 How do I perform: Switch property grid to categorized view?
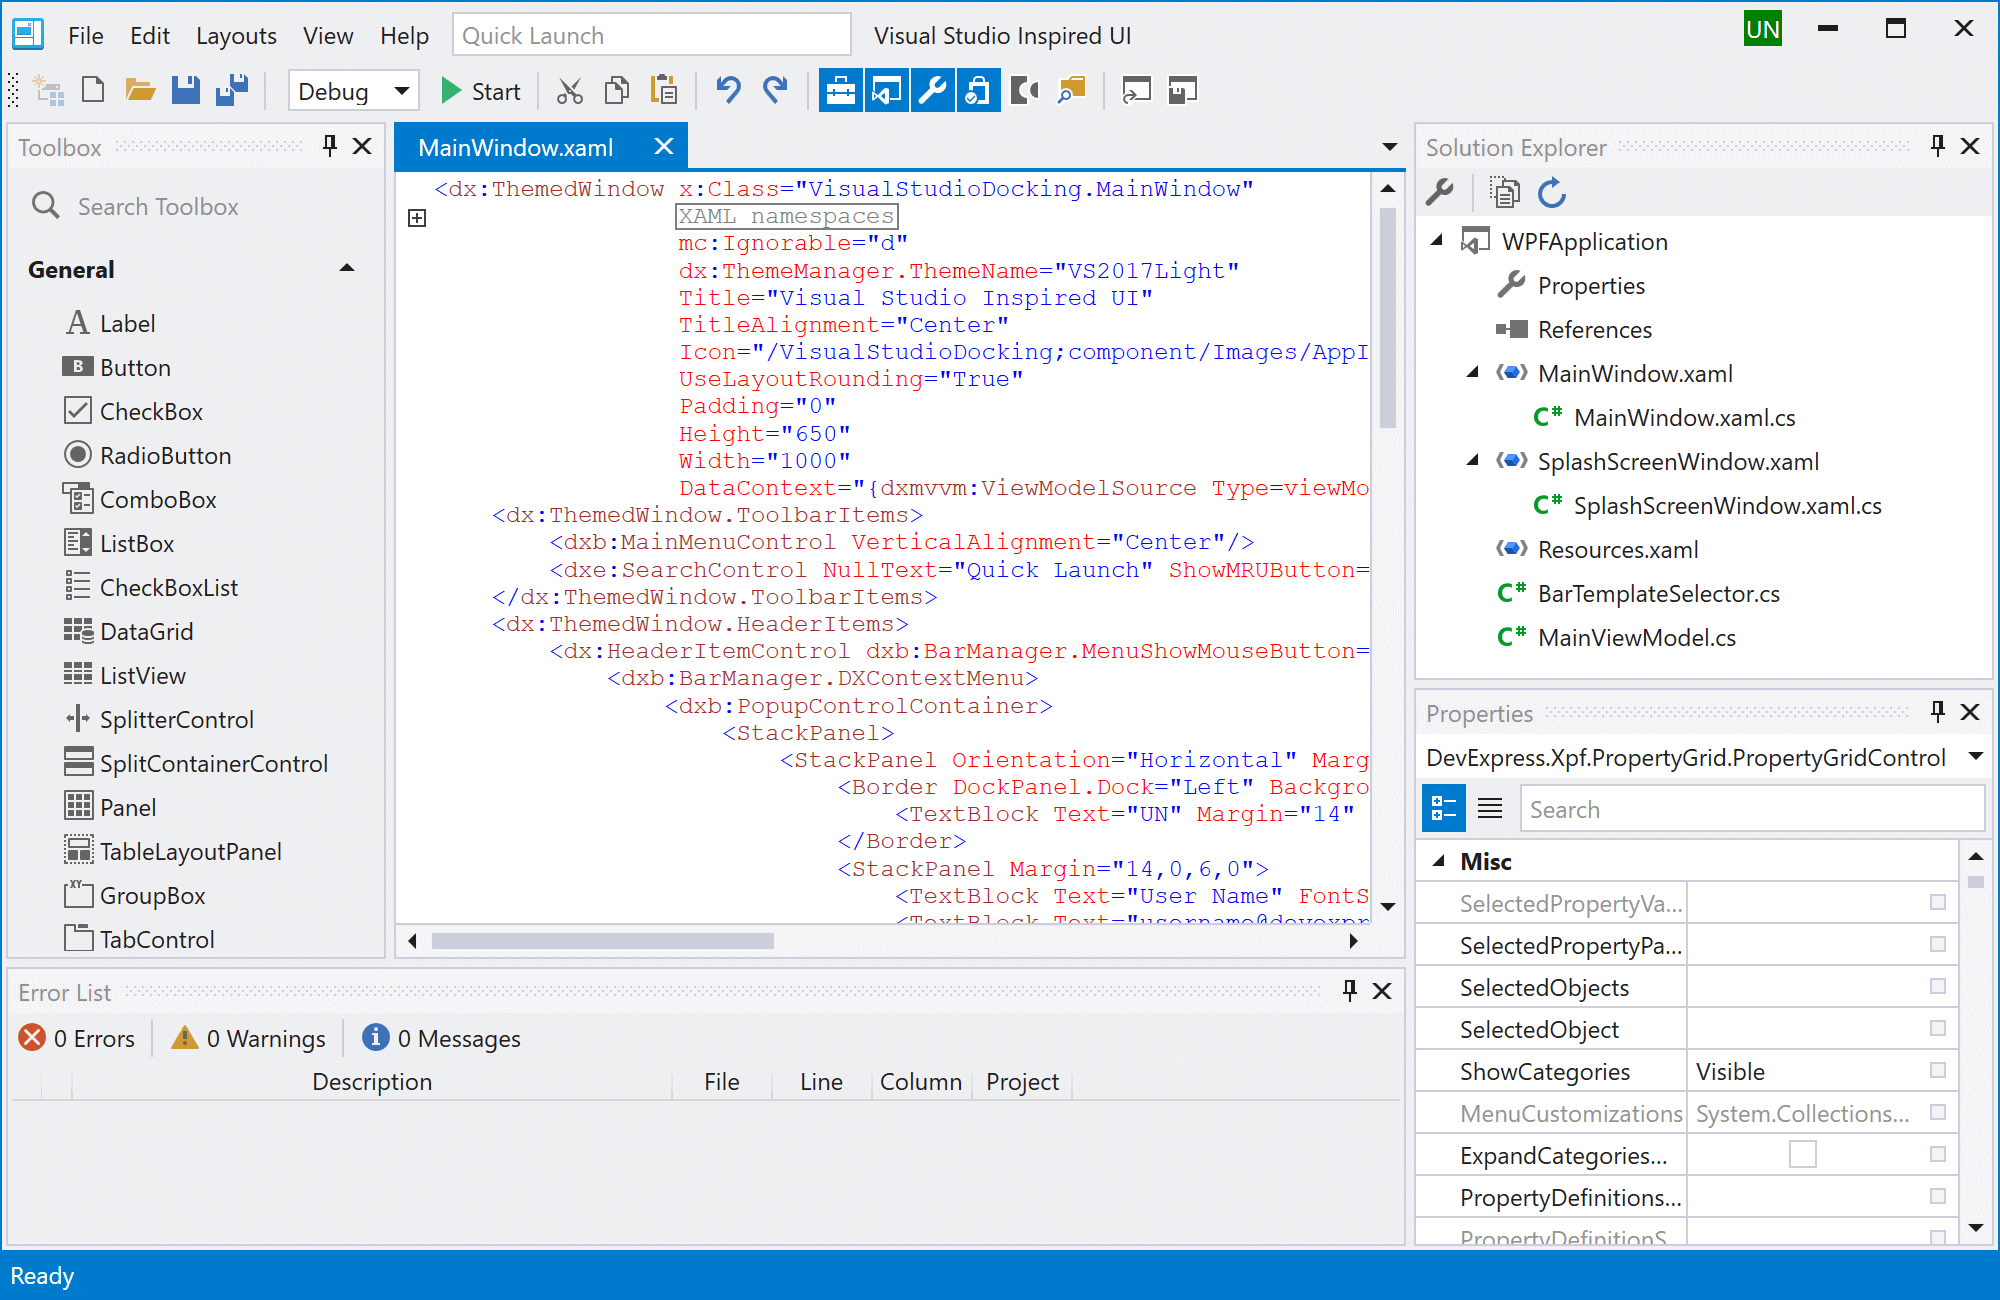[1443, 809]
